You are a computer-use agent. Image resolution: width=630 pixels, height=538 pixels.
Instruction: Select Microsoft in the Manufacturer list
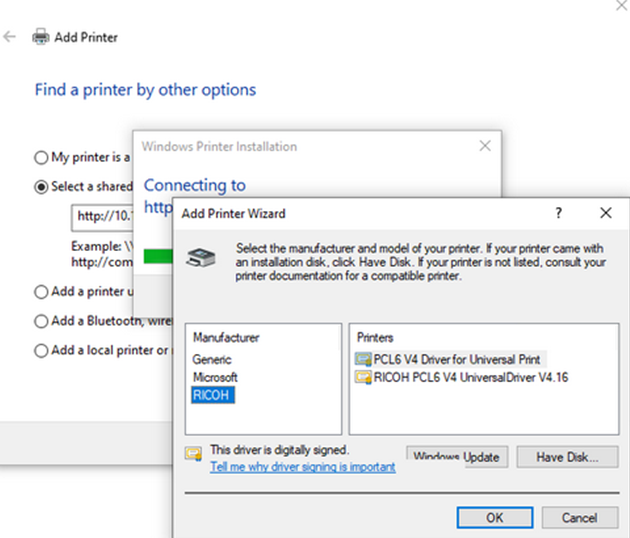coord(215,377)
